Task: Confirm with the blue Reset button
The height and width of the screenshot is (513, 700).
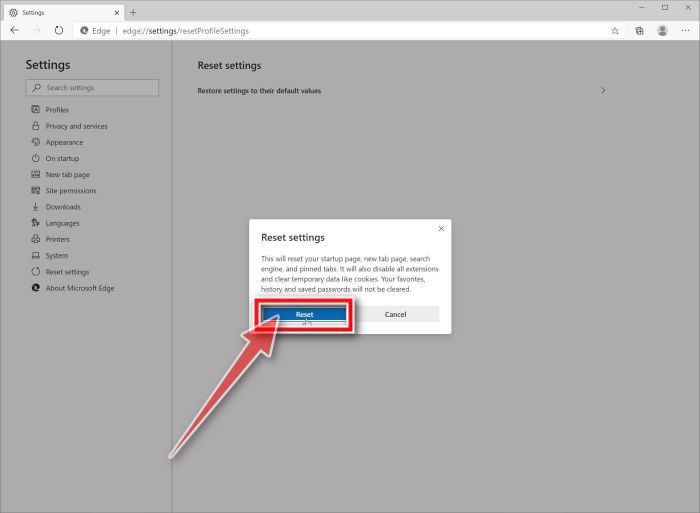Action: pyautogui.click(x=304, y=314)
